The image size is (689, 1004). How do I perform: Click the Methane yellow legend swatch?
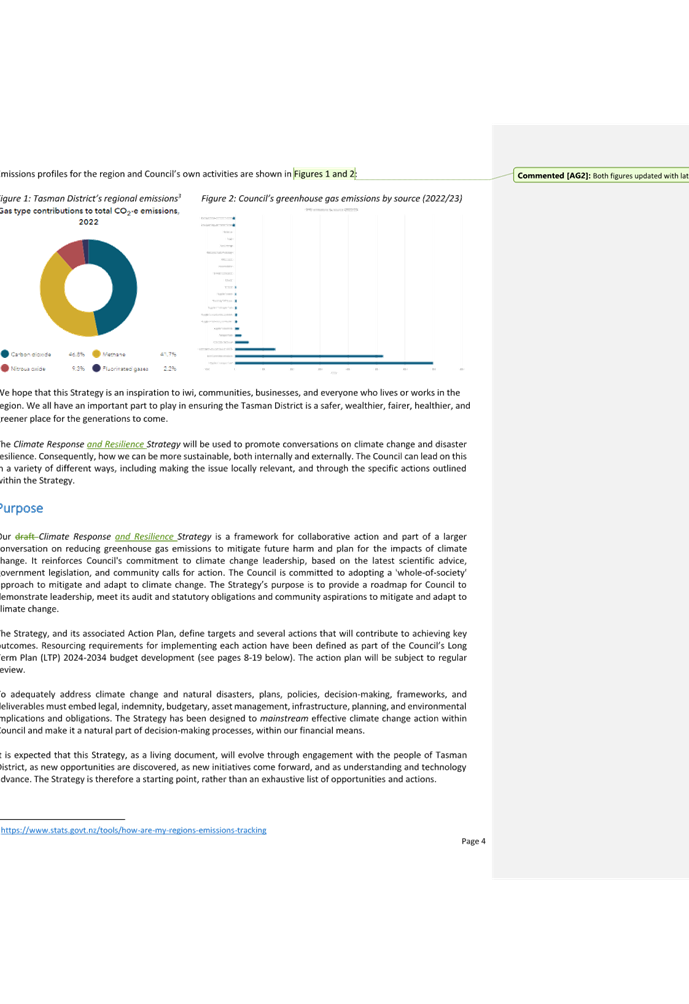click(97, 353)
